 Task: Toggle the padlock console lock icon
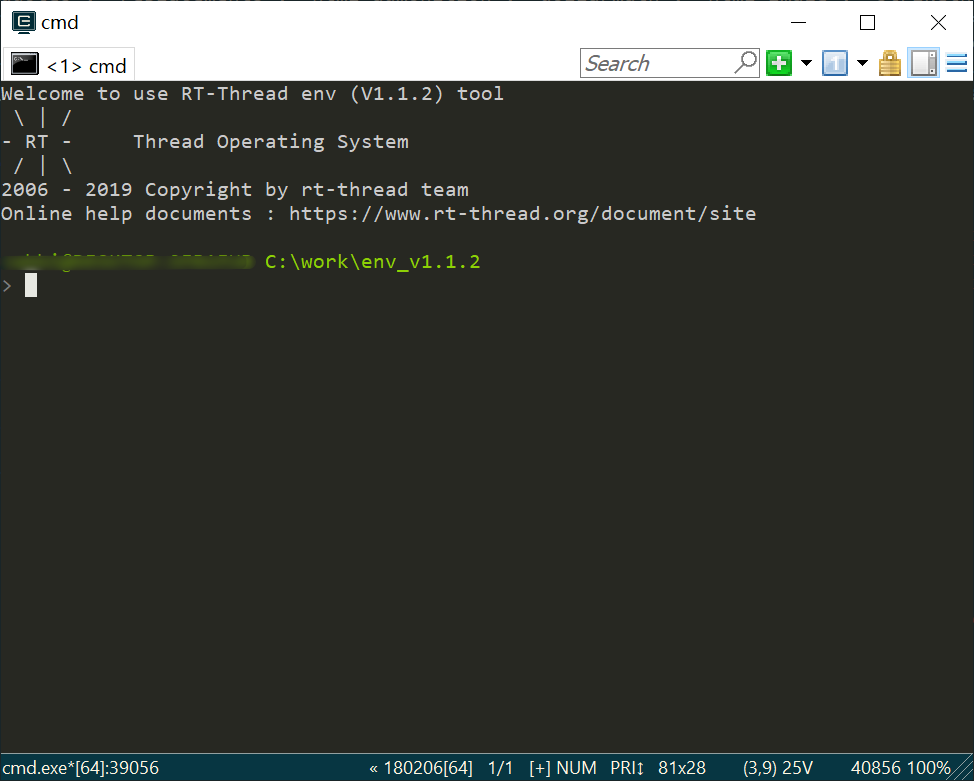890,63
